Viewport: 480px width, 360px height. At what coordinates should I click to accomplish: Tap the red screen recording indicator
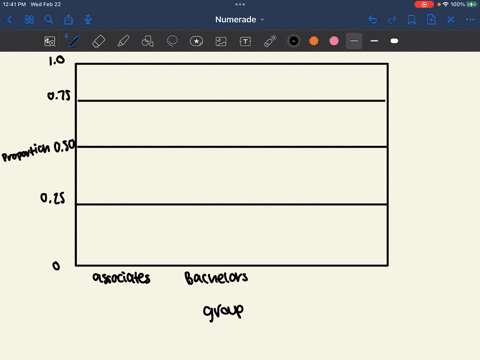[x=424, y=4]
